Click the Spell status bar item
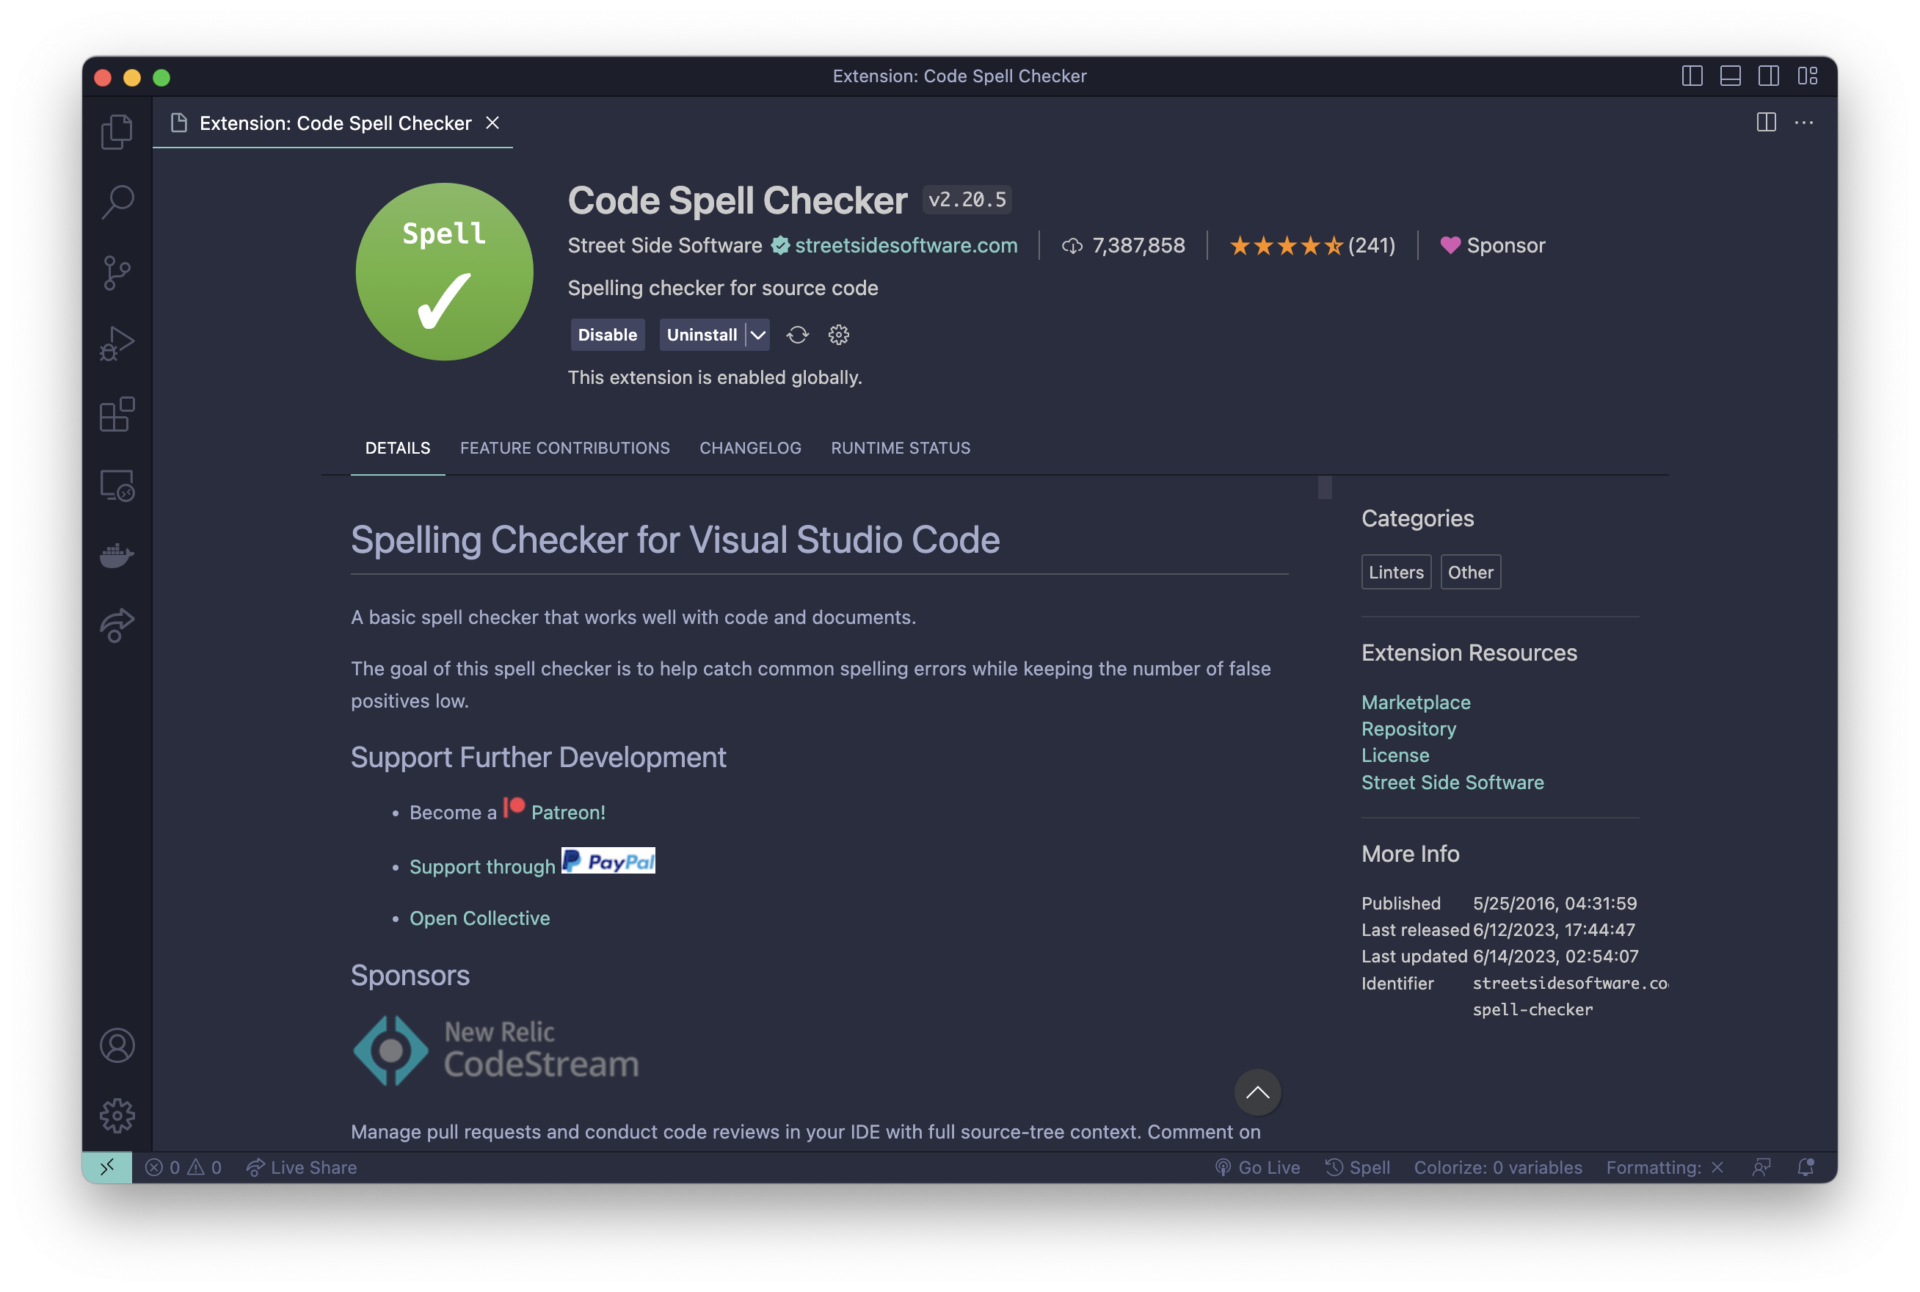Image resolution: width=1920 pixels, height=1292 pixels. pyautogui.click(x=1357, y=1167)
